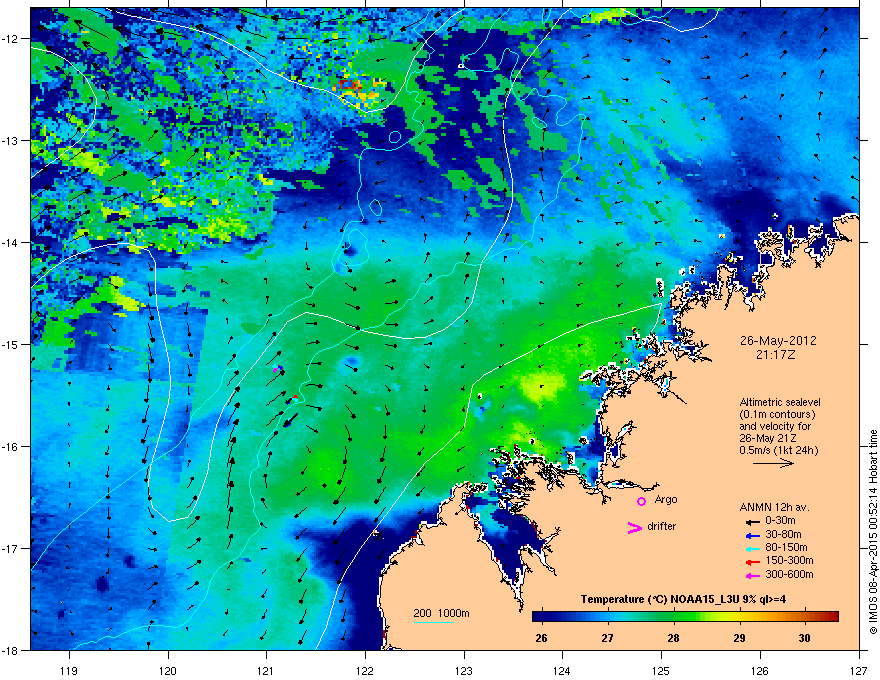
Task: Click the 'Argo' legend label
Action: coord(666,499)
